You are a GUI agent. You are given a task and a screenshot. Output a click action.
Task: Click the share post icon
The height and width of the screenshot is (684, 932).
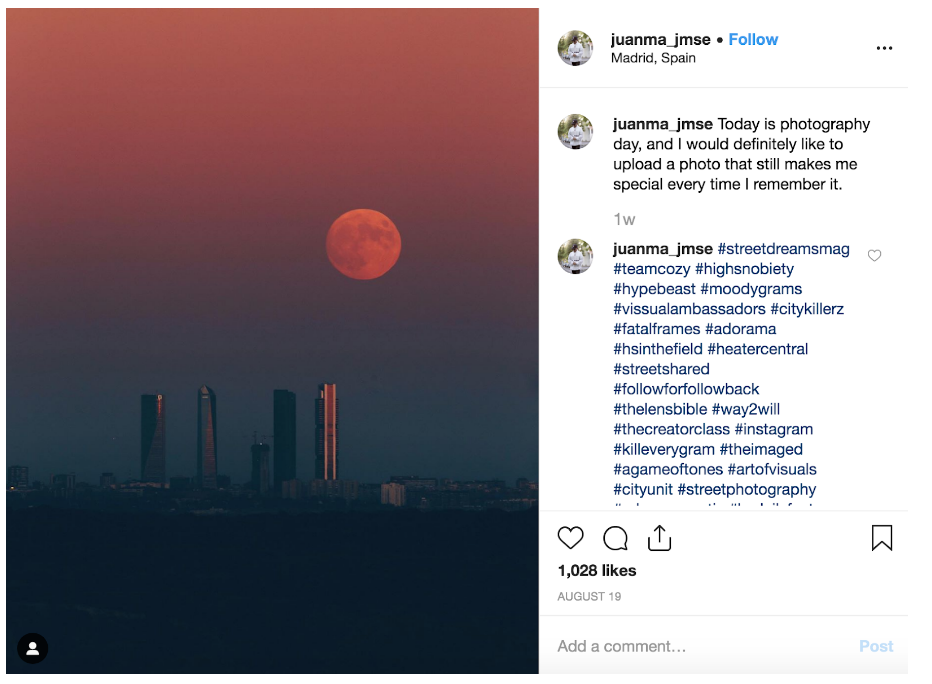coord(659,538)
